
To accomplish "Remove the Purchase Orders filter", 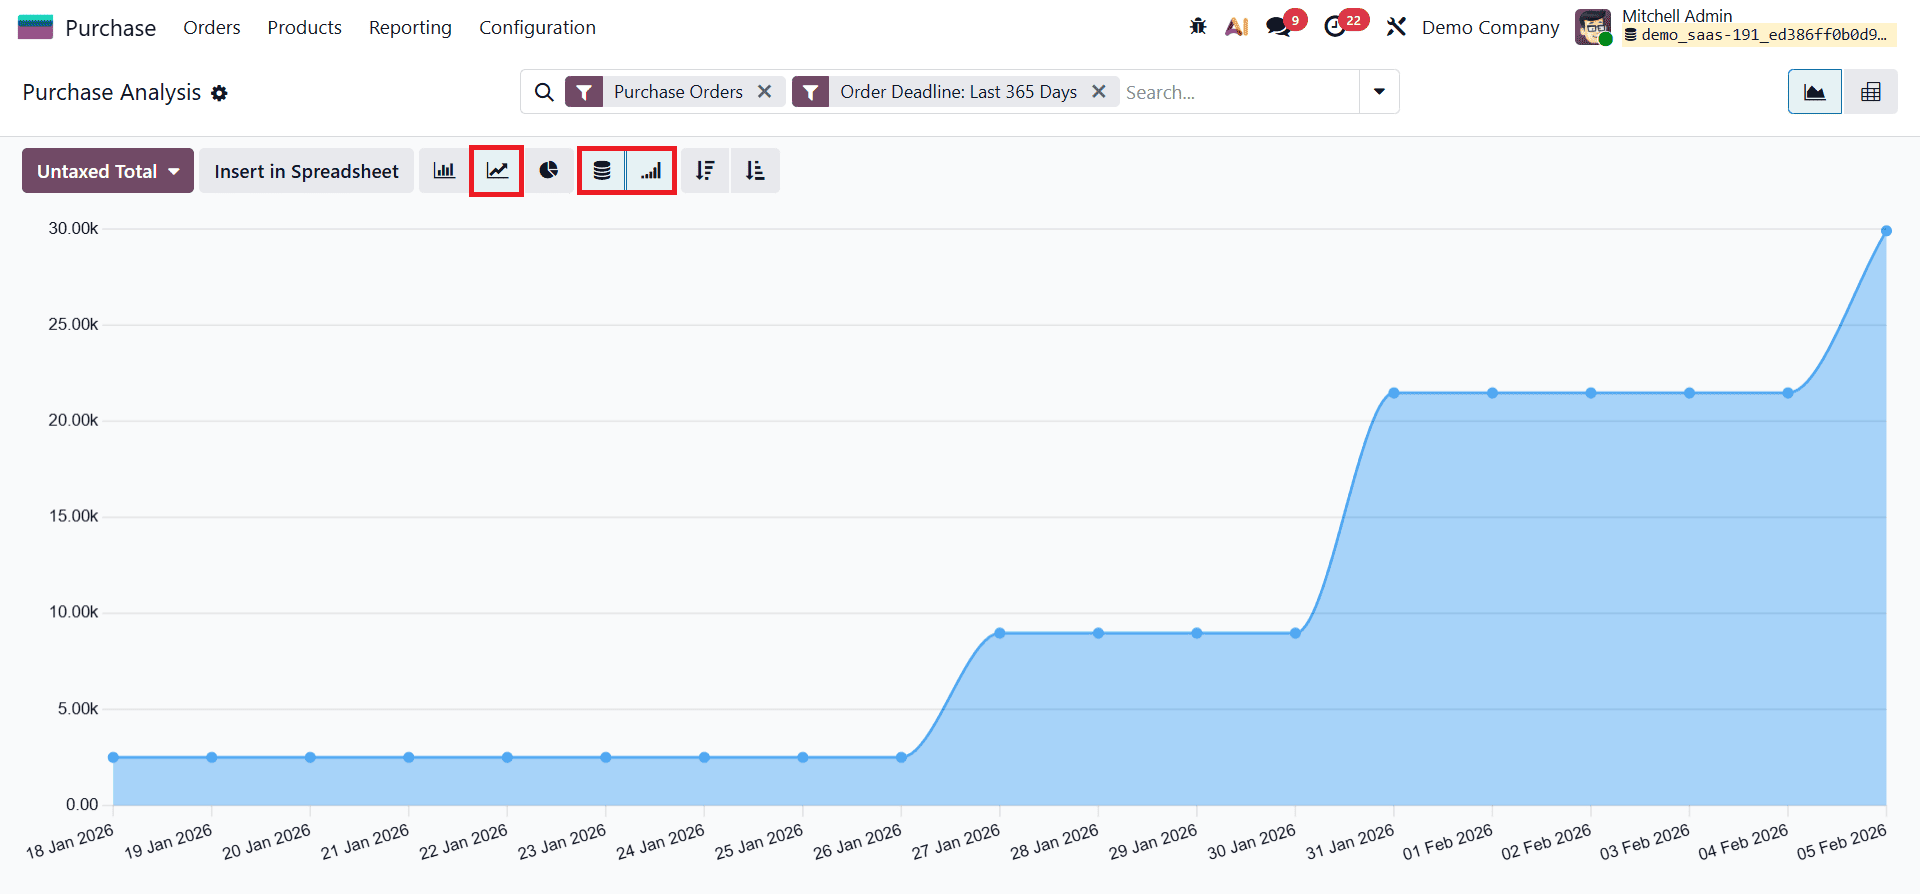I will 765,91.
